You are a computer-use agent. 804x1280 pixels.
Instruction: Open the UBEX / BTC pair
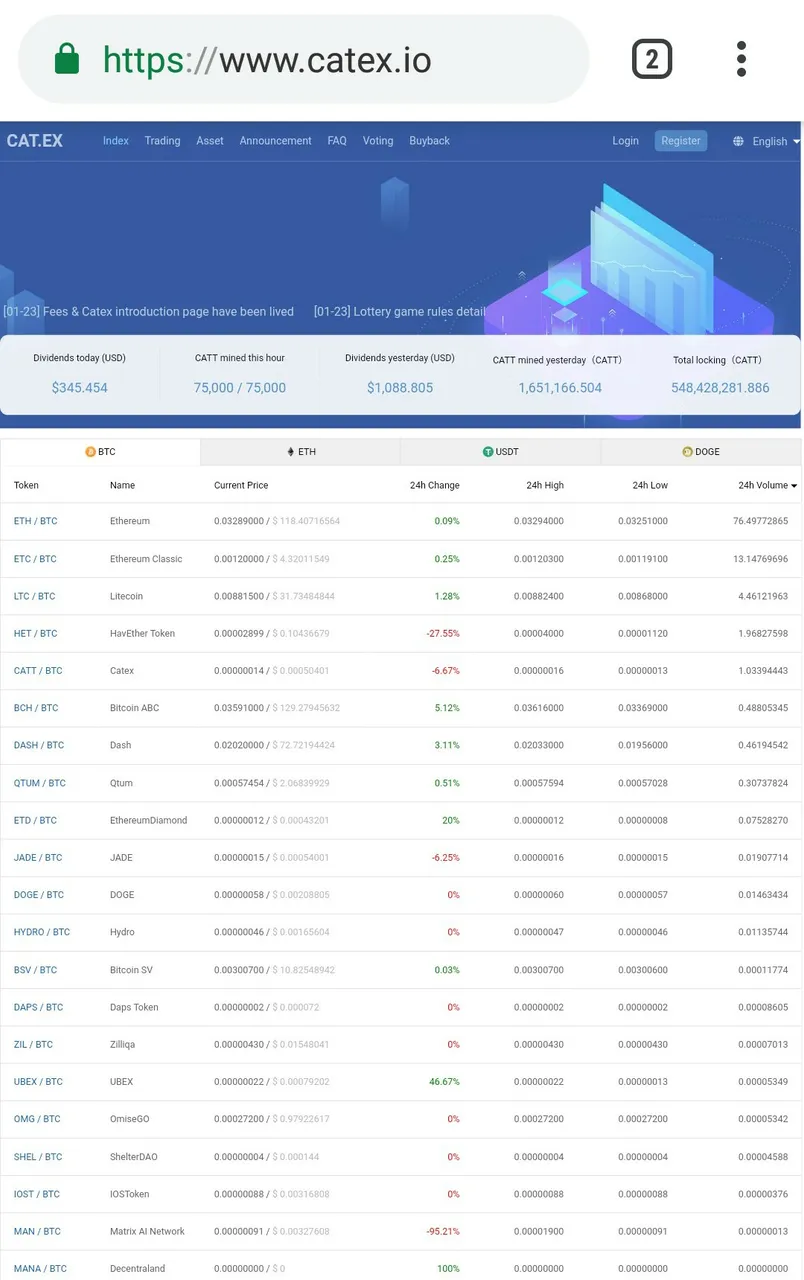[x=38, y=1082]
